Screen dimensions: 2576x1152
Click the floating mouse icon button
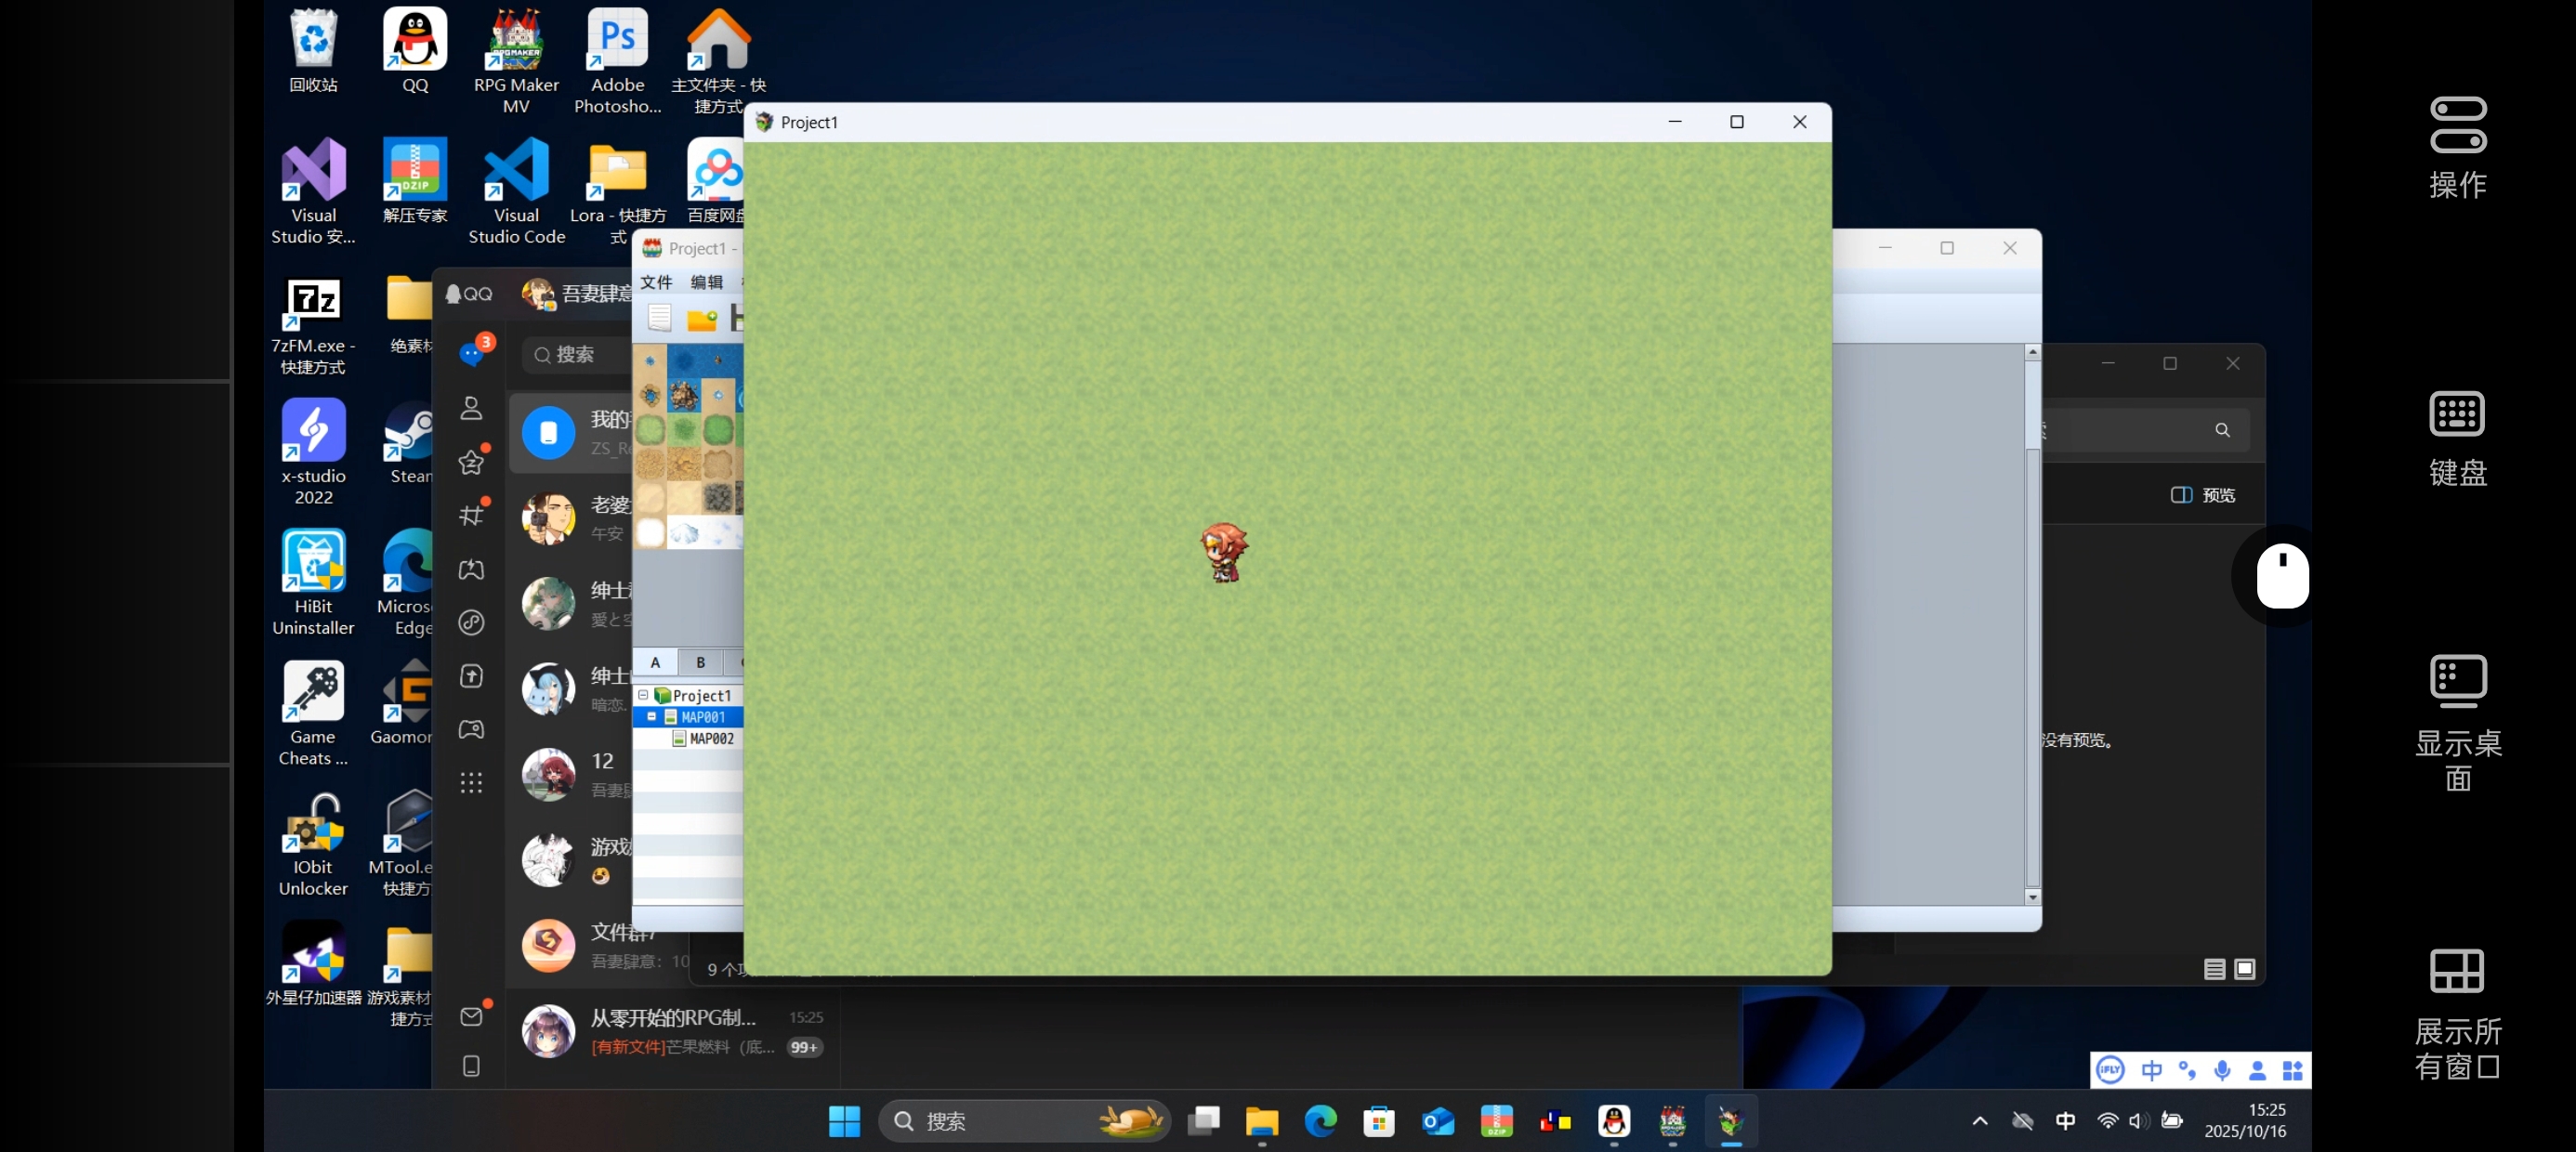coord(2282,576)
